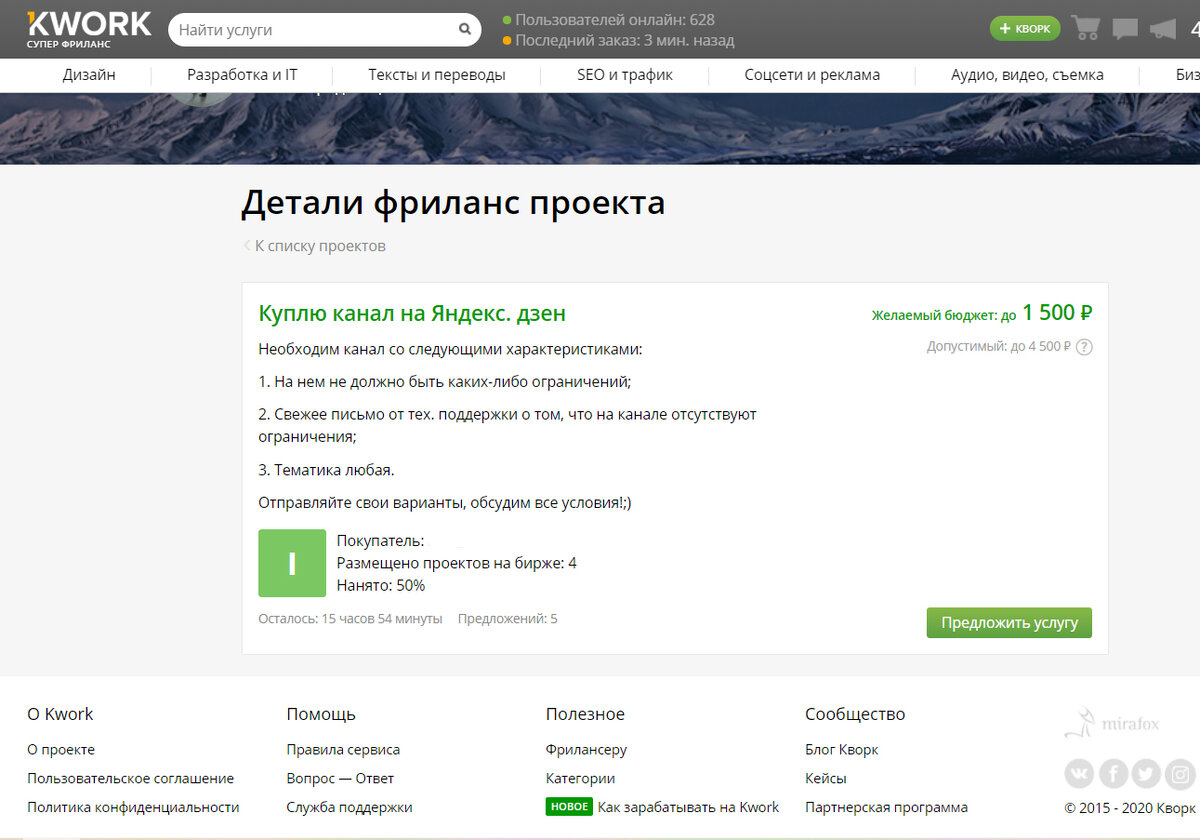Open the Фрилансеру footer link
This screenshot has width=1200, height=840.
tap(586, 749)
